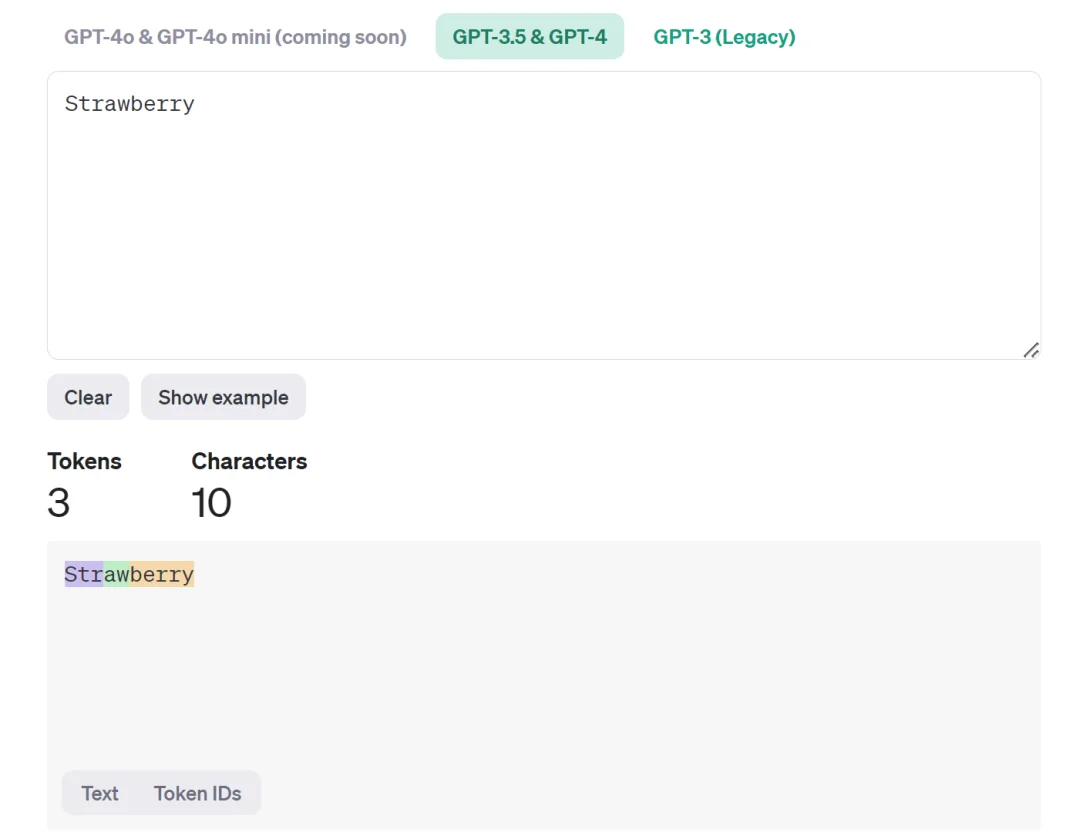
Task: Click the Clear button
Action: [x=88, y=397]
